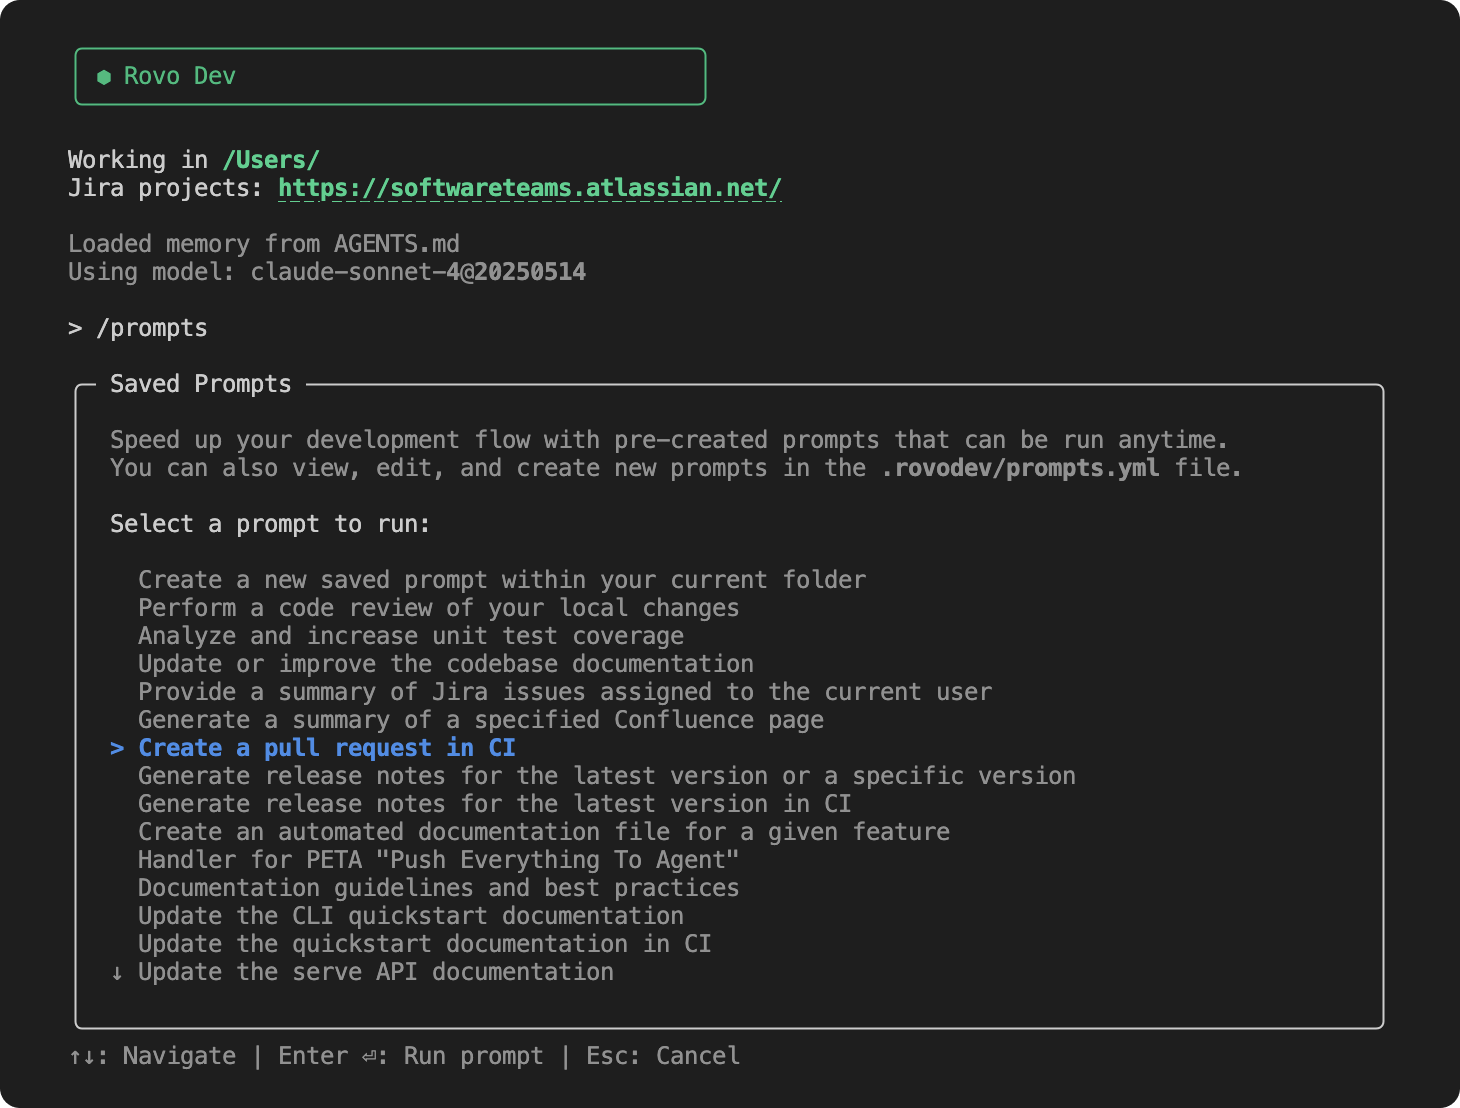This screenshot has height=1108, width=1460.
Task: Open the softwareteams.atlassian.net Jira link
Action: pyautogui.click(x=530, y=188)
